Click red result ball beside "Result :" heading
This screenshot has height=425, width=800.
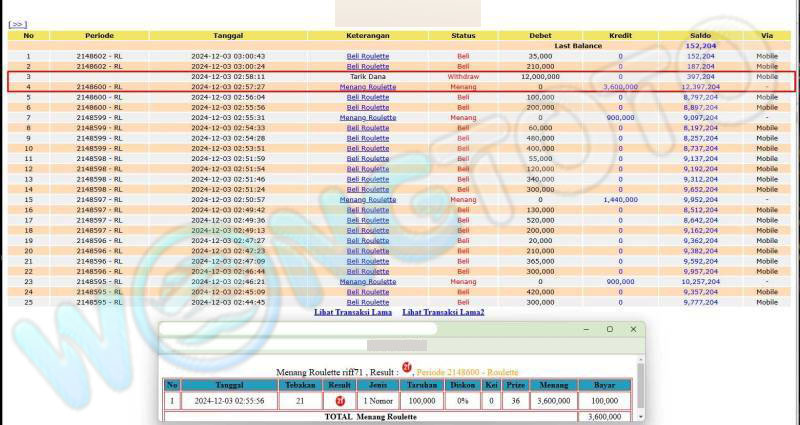[407, 367]
